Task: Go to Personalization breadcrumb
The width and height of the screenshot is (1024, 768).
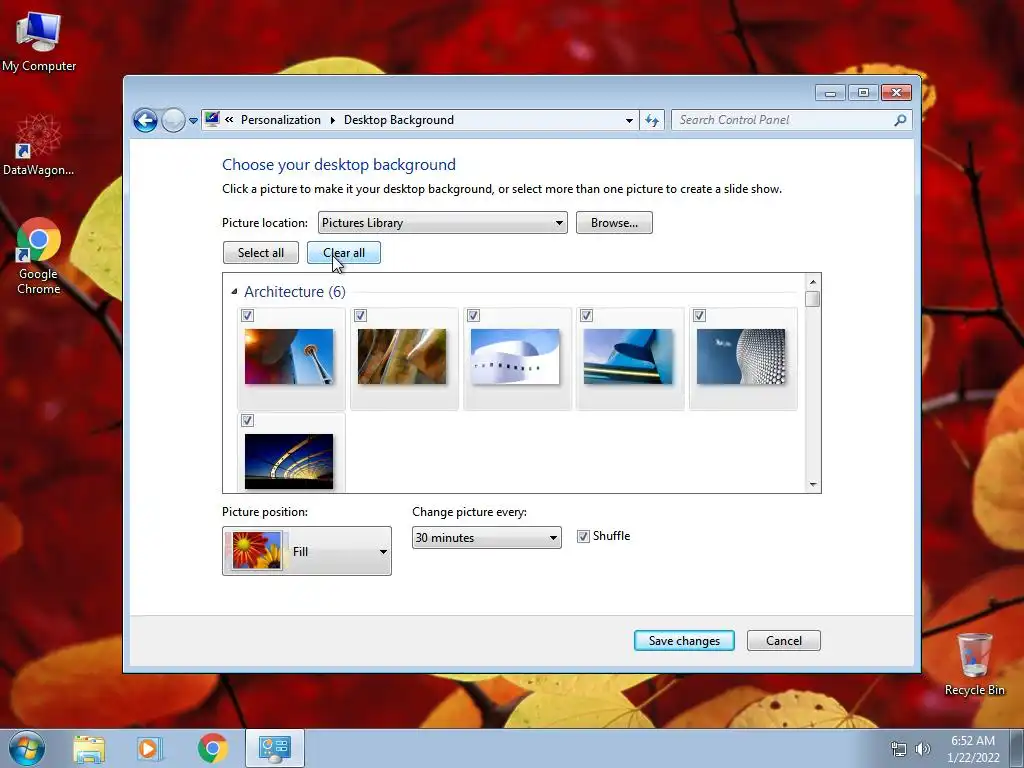Action: pos(281,120)
